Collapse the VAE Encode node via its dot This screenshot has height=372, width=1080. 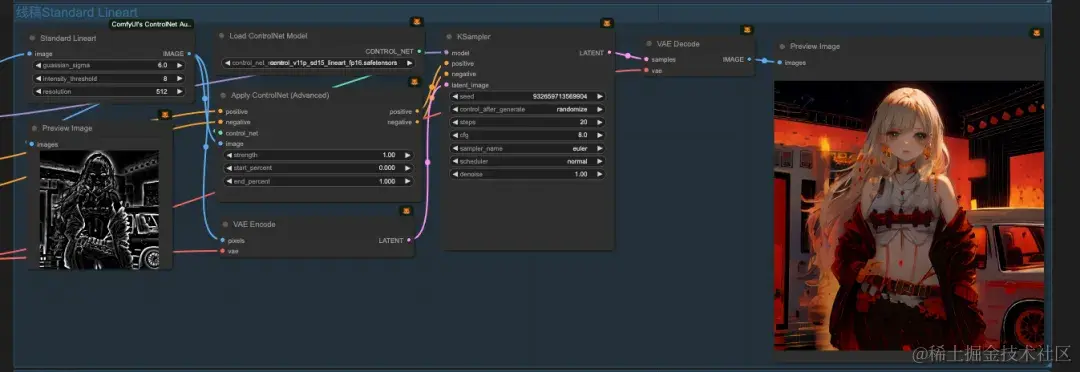click(225, 225)
